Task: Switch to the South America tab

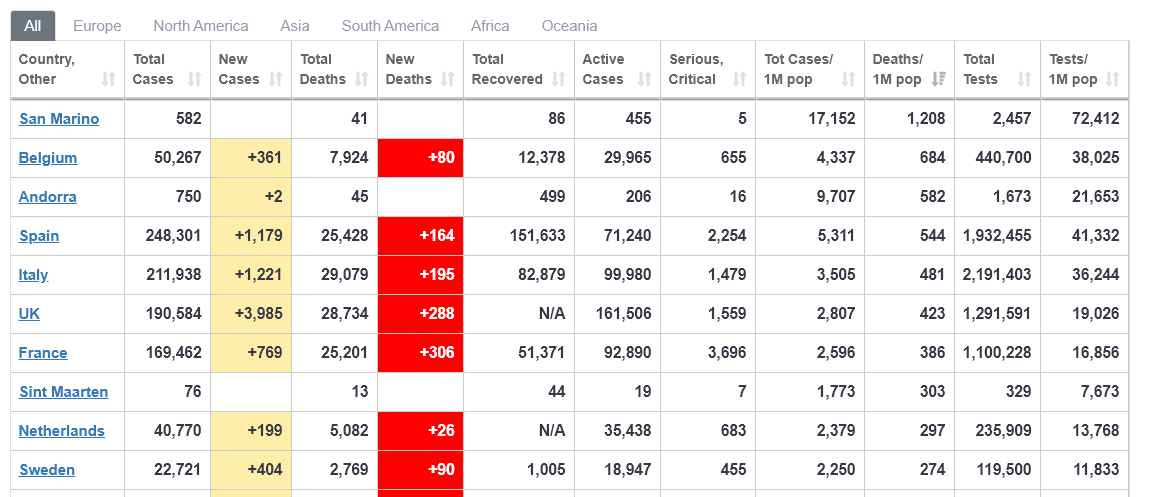Action: tap(390, 26)
